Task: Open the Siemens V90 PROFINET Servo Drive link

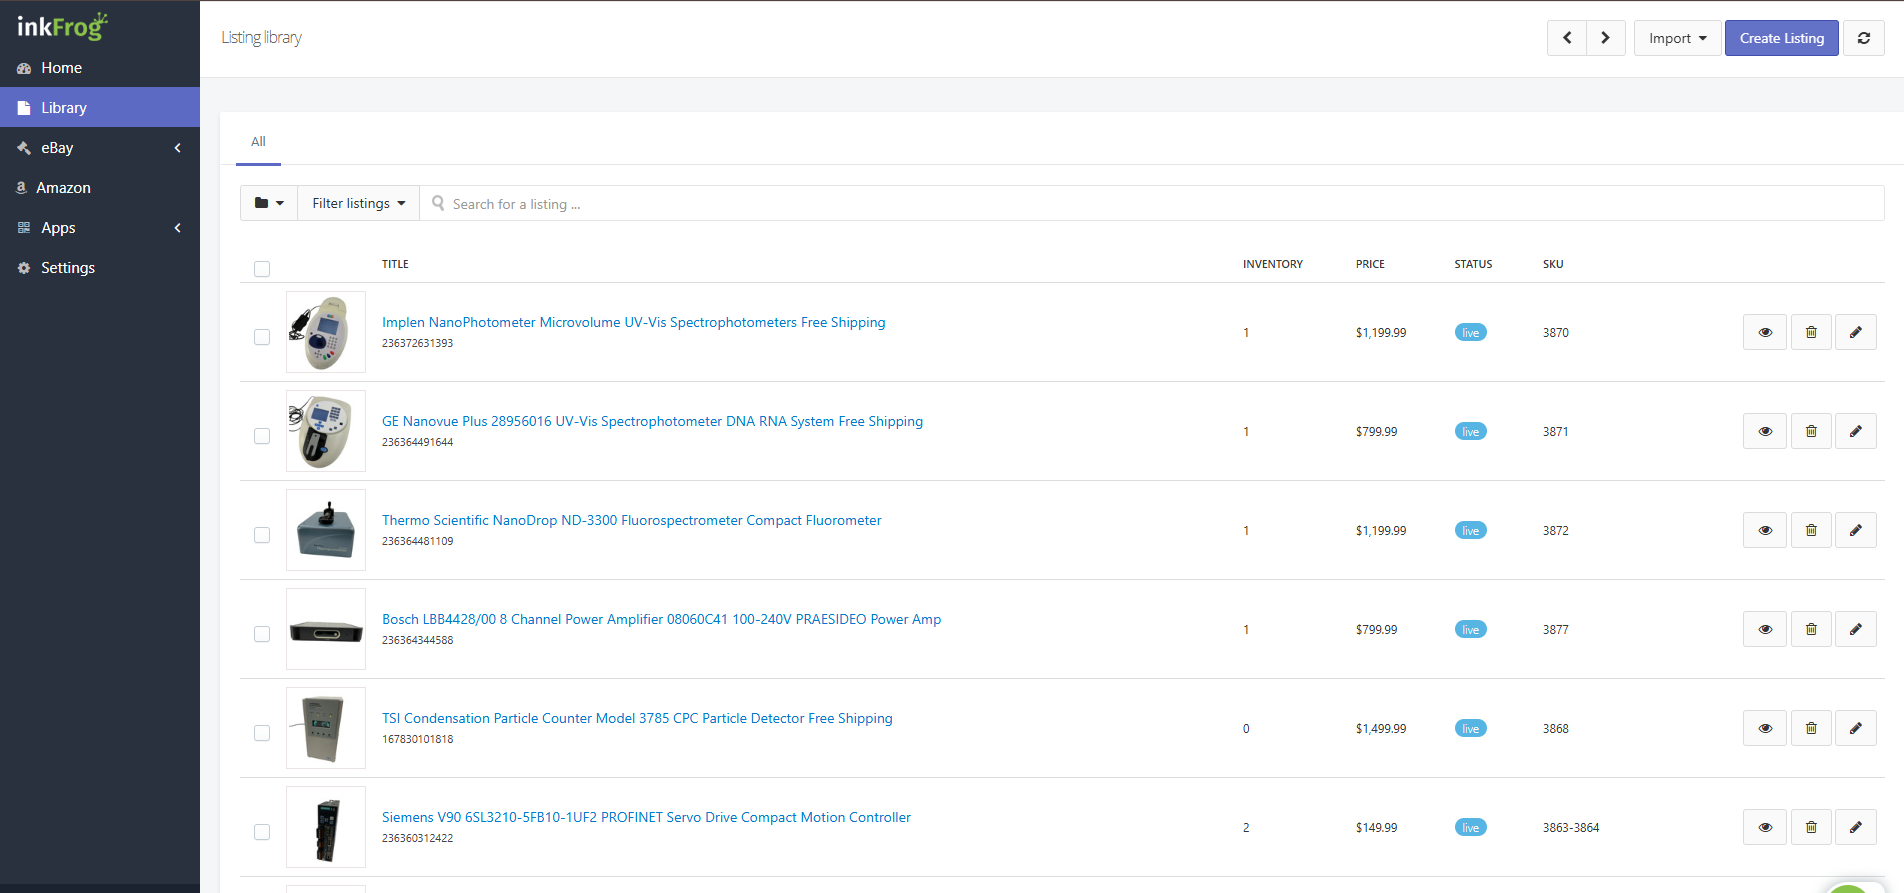Action: coord(646,817)
